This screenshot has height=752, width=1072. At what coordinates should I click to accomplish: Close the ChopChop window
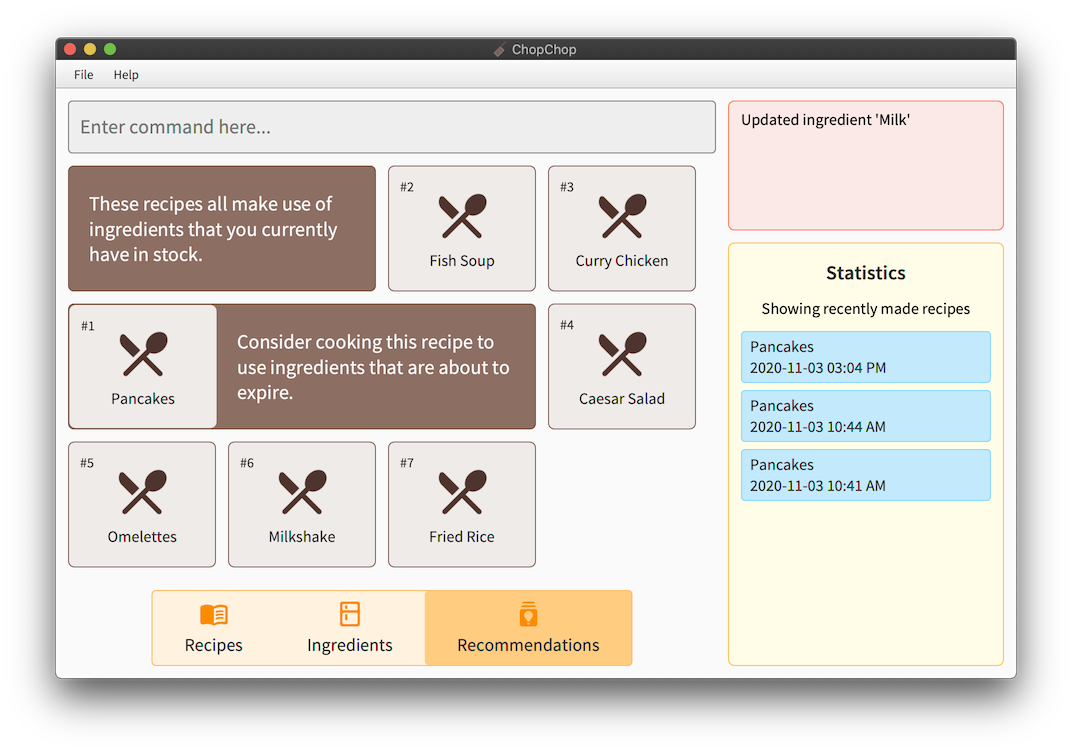(70, 49)
